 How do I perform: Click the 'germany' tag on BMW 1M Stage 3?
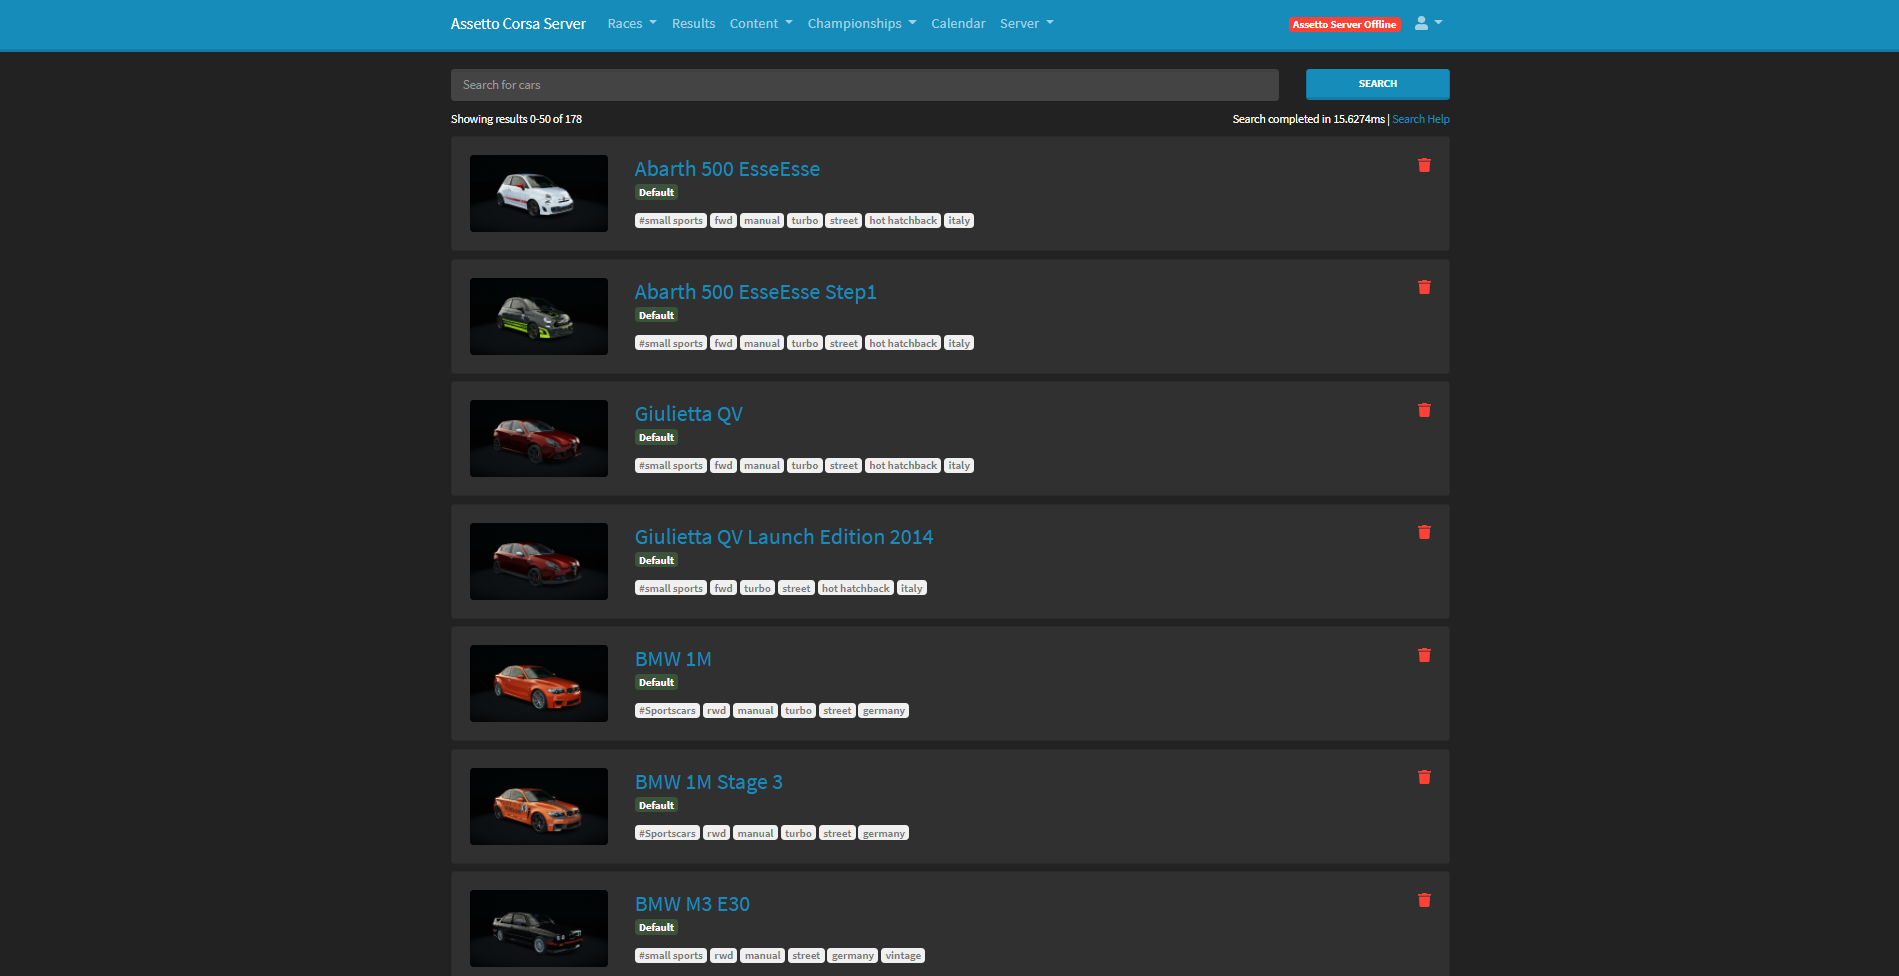(884, 833)
